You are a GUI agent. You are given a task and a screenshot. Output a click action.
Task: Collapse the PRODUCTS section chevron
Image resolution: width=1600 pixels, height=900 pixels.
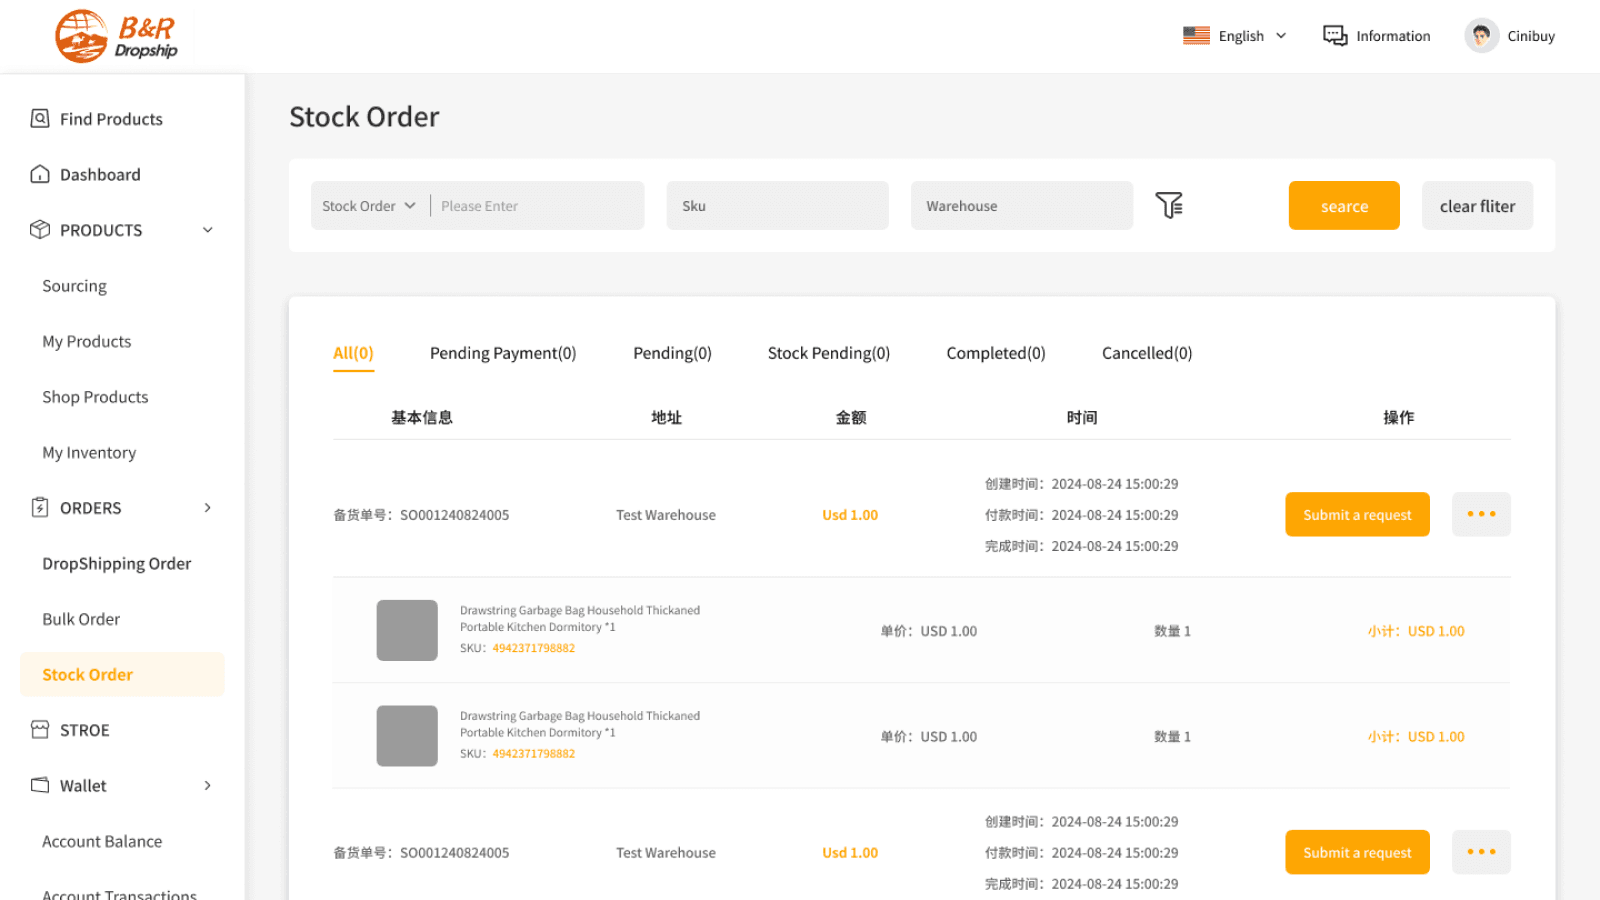click(x=207, y=229)
